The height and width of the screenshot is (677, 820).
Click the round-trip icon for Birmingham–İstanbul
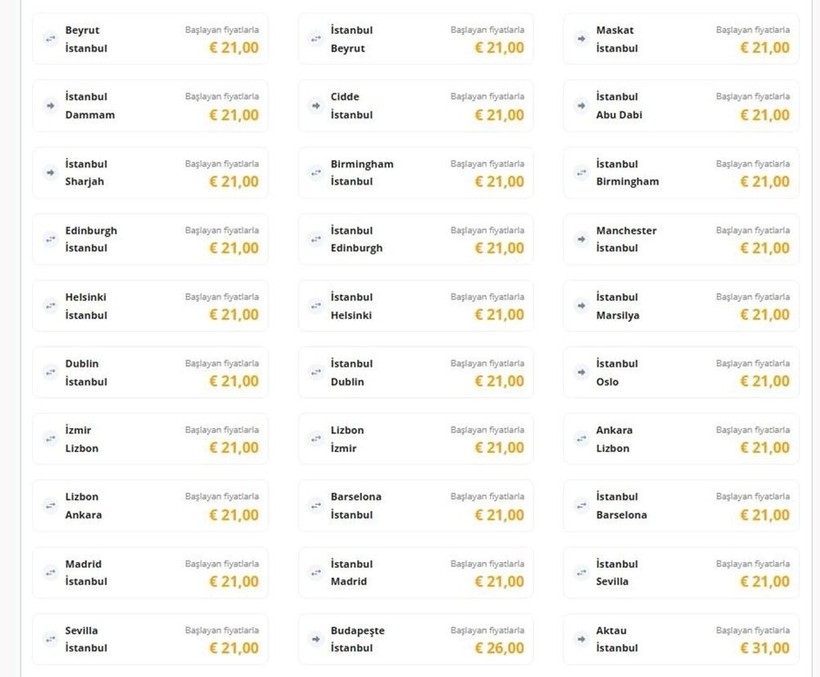click(x=316, y=172)
